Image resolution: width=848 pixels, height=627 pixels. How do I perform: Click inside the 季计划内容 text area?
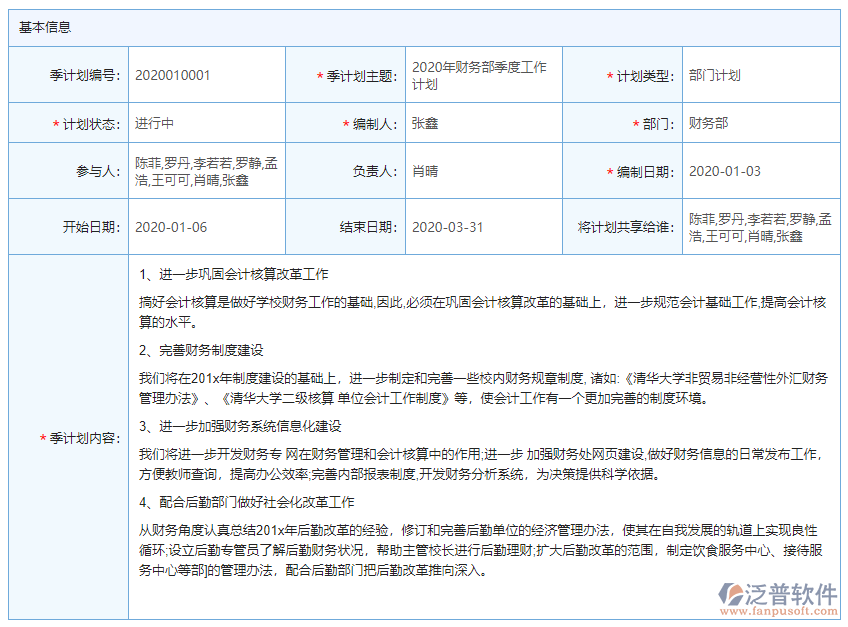[480, 430]
